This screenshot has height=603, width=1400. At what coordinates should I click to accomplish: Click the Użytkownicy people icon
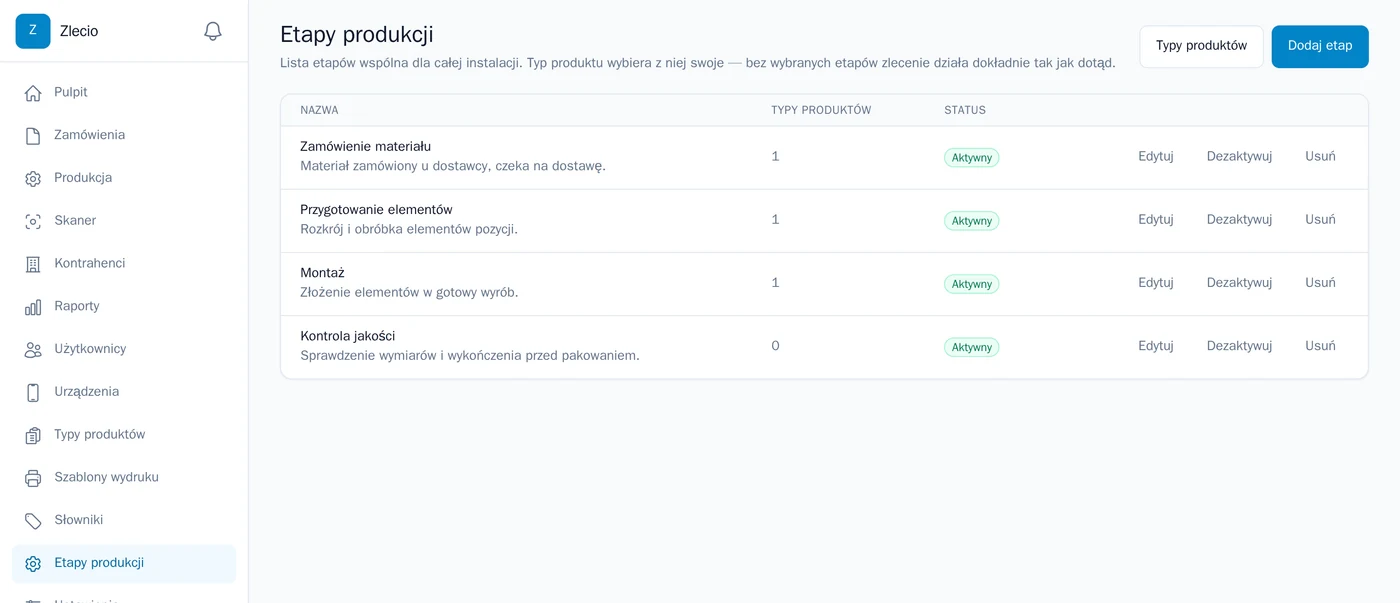[33, 350]
